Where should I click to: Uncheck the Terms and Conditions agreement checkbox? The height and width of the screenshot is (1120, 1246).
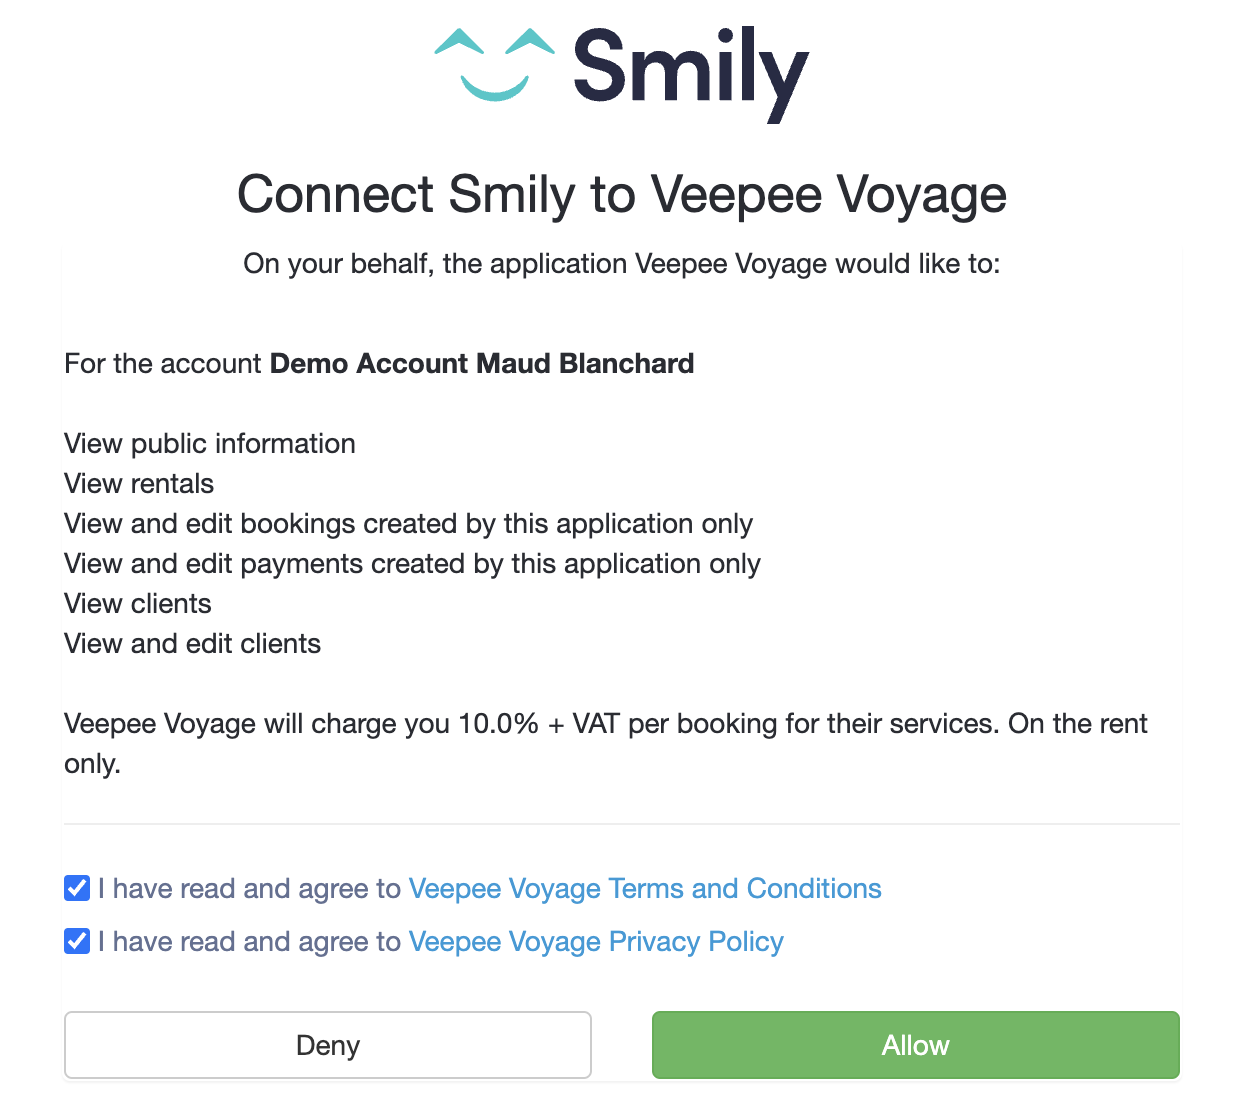coord(77,888)
